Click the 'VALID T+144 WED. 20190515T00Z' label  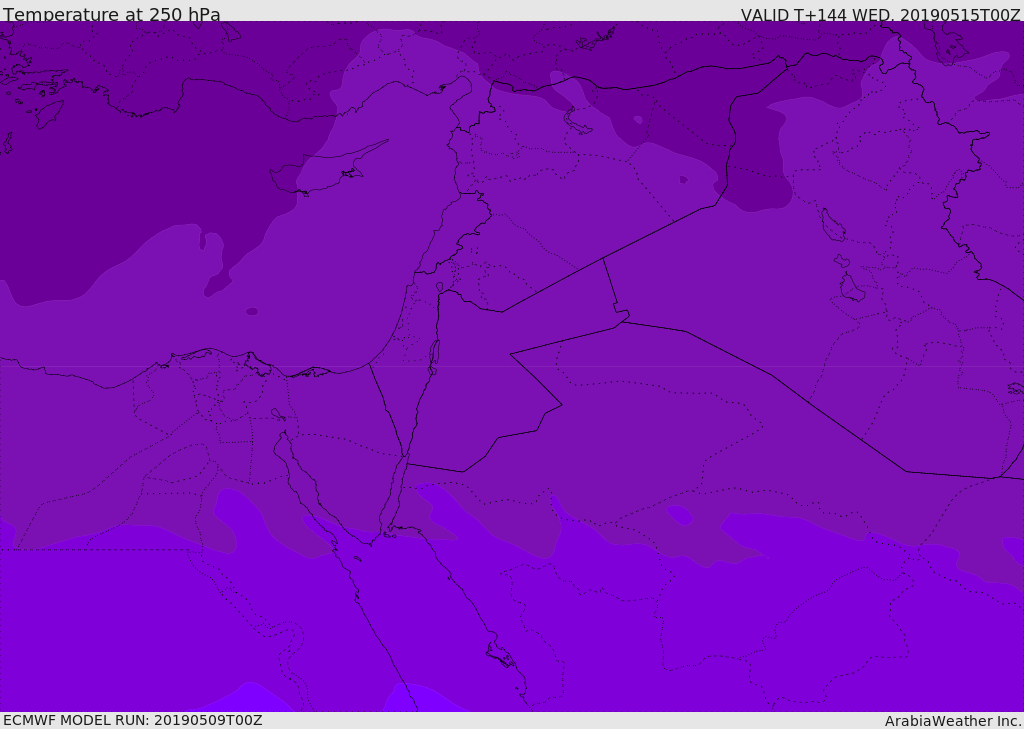point(880,14)
